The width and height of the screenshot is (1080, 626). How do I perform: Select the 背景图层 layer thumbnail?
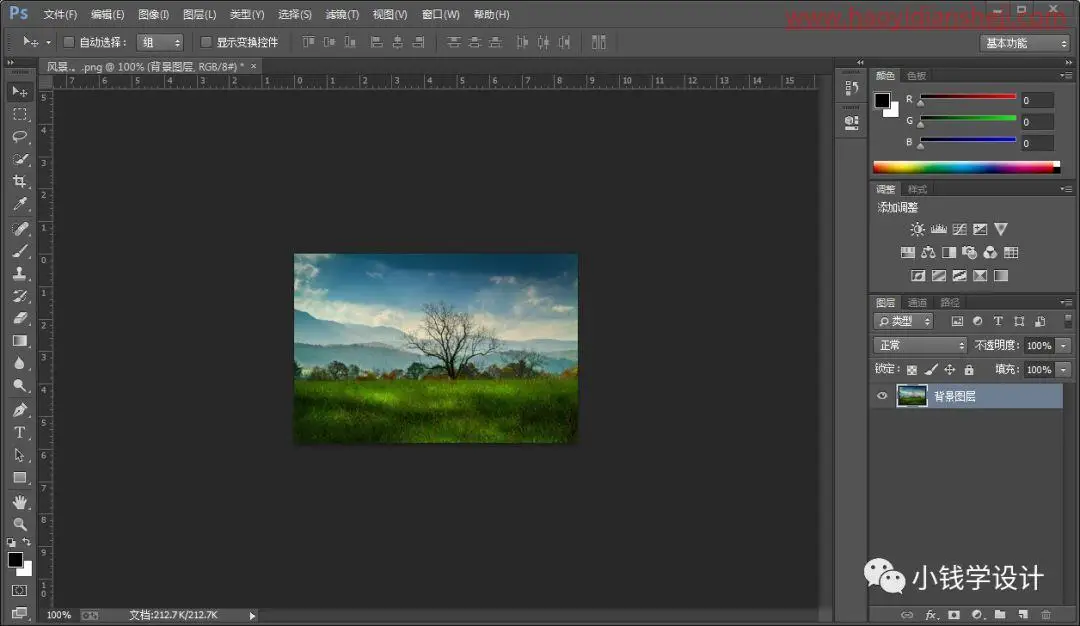(x=912, y=396)
